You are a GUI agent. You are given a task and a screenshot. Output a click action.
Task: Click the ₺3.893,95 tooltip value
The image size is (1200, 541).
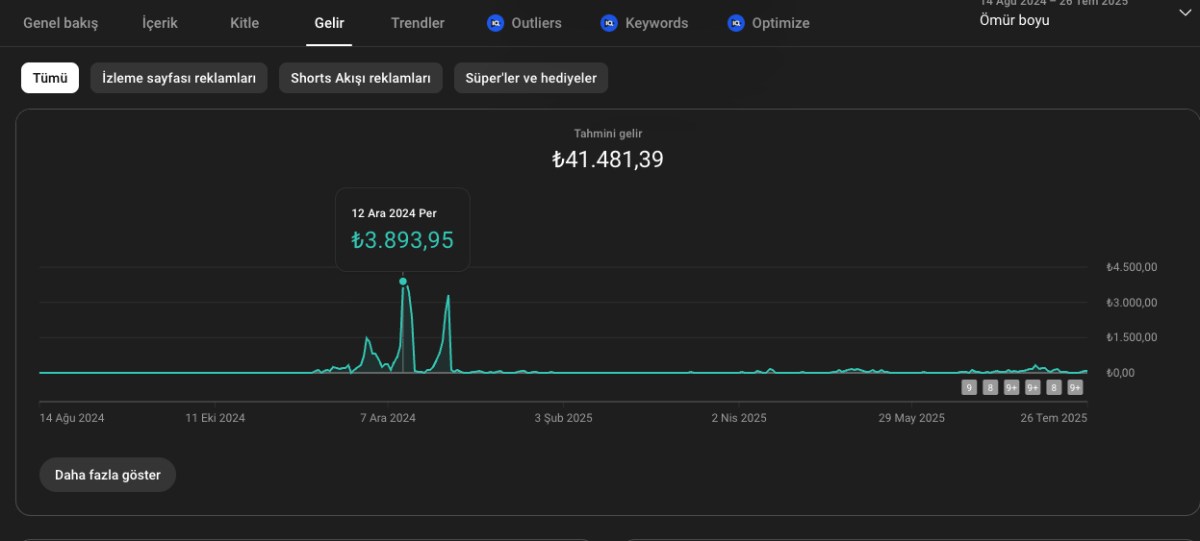click(402, 240)
